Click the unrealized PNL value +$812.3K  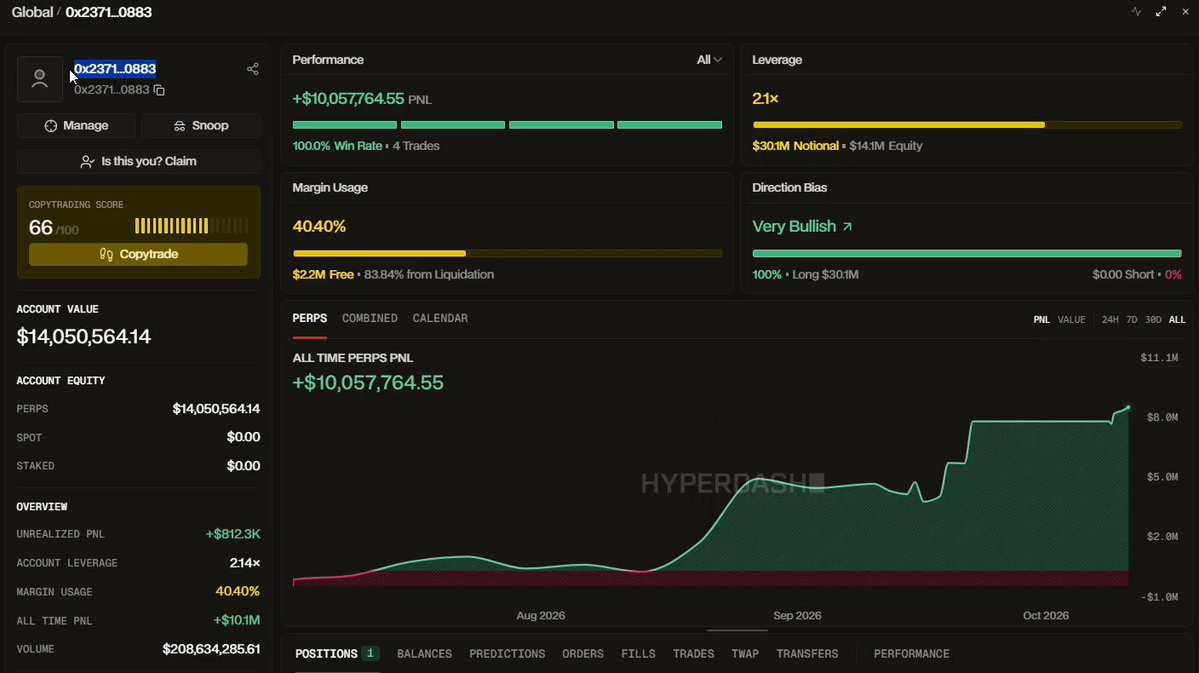tap(232, 534)
